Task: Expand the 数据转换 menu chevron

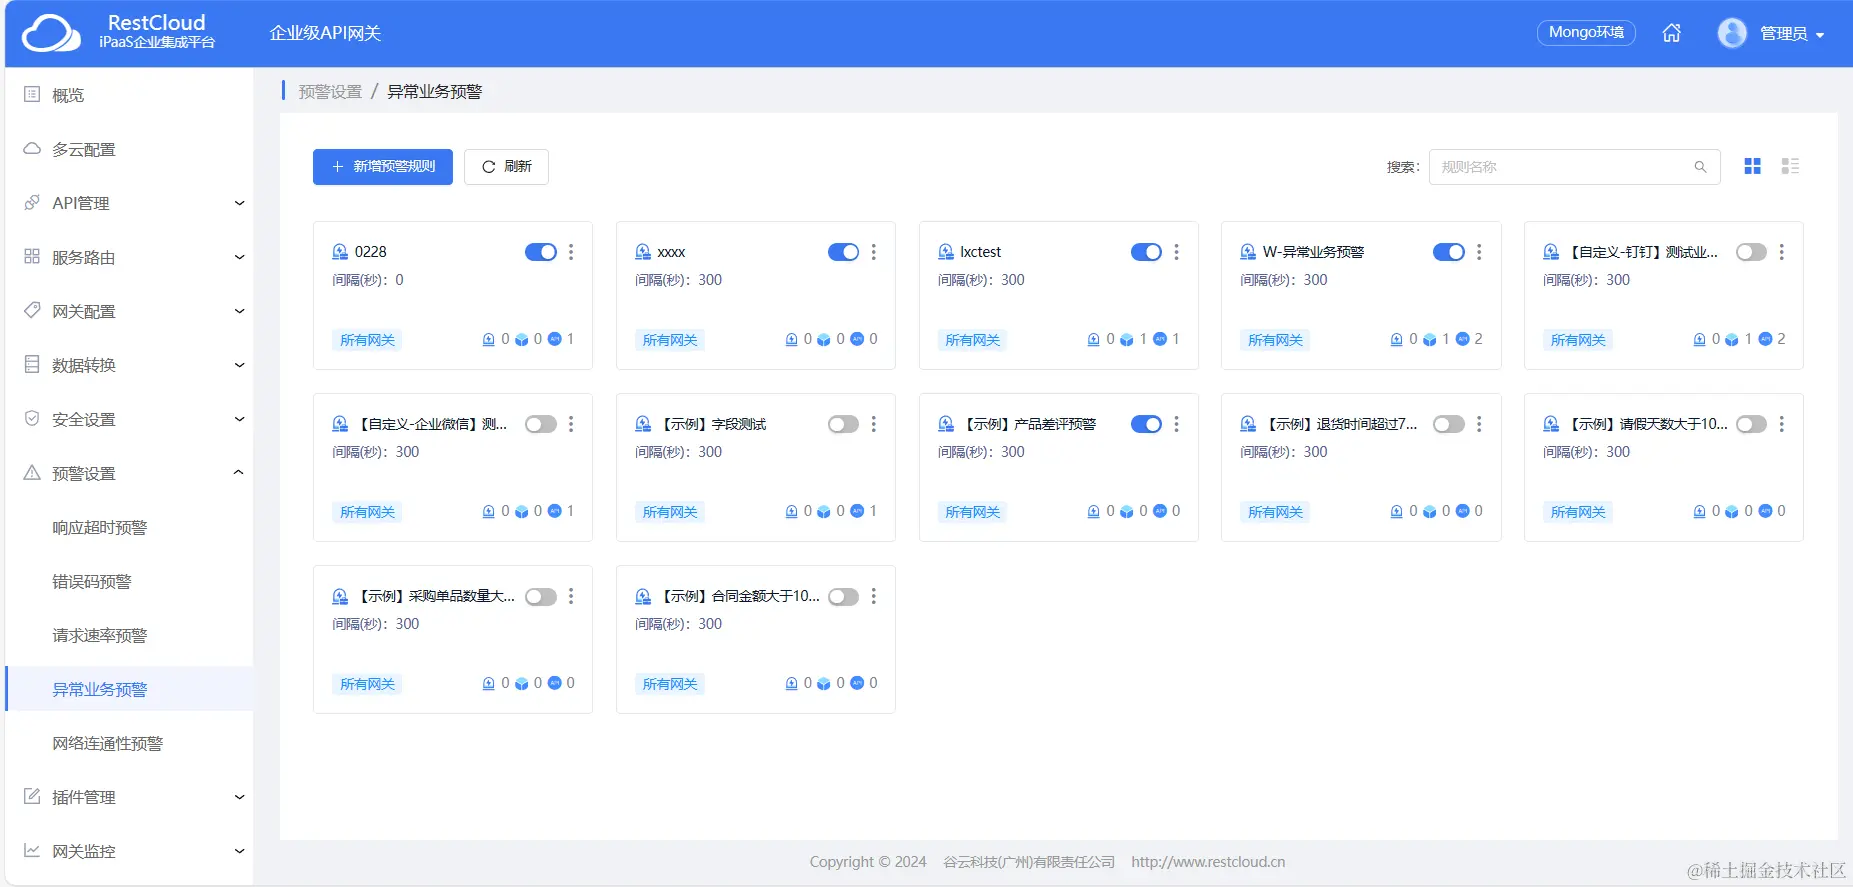Action: pos(239,365)
